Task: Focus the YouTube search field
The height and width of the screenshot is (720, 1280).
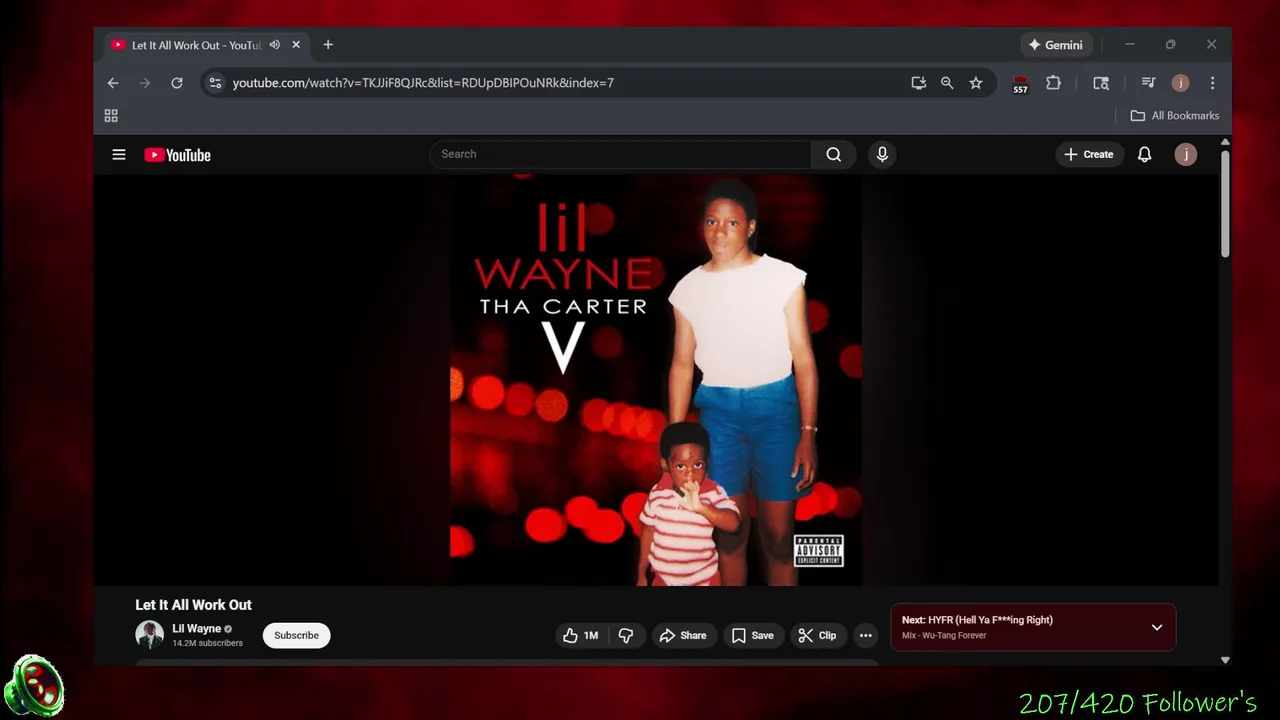Action: [x=620, y=154]
